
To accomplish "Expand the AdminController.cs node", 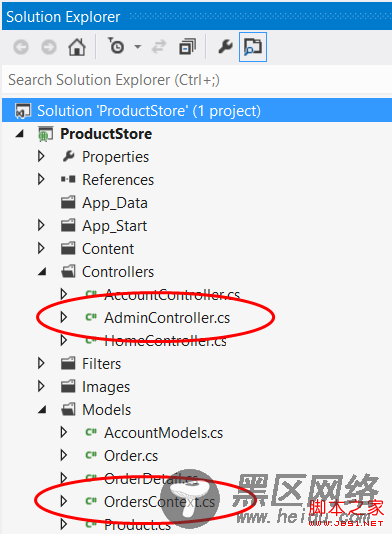I will [64, 317].
